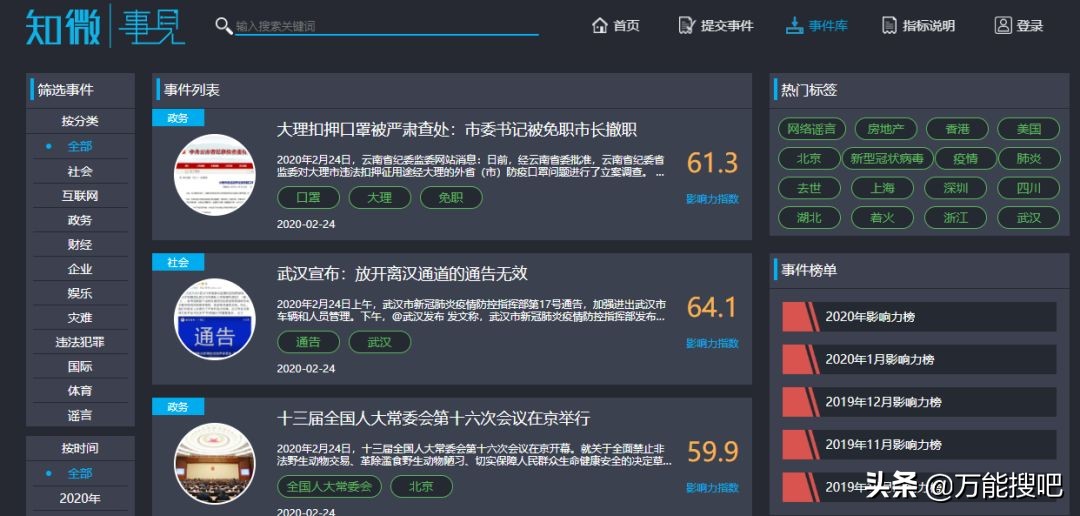Viewport: 1080px width, 516px height.
Task: Select 全部 under 按分类 filter
Action: pos(80,146)
